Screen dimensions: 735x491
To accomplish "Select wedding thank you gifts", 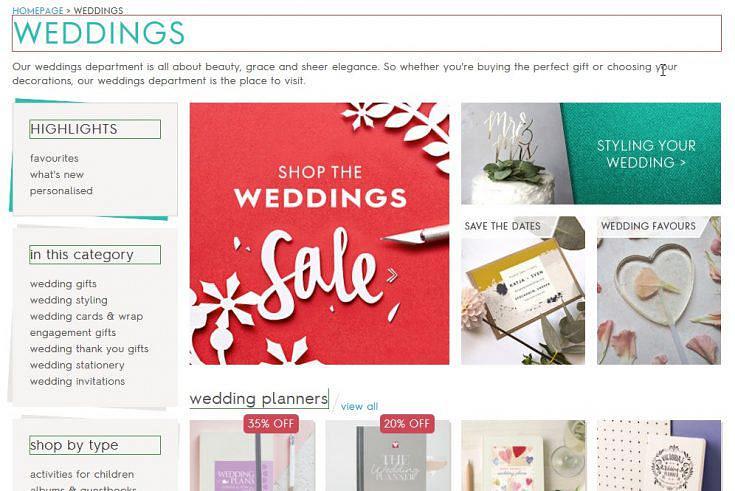I will (89, 349).
